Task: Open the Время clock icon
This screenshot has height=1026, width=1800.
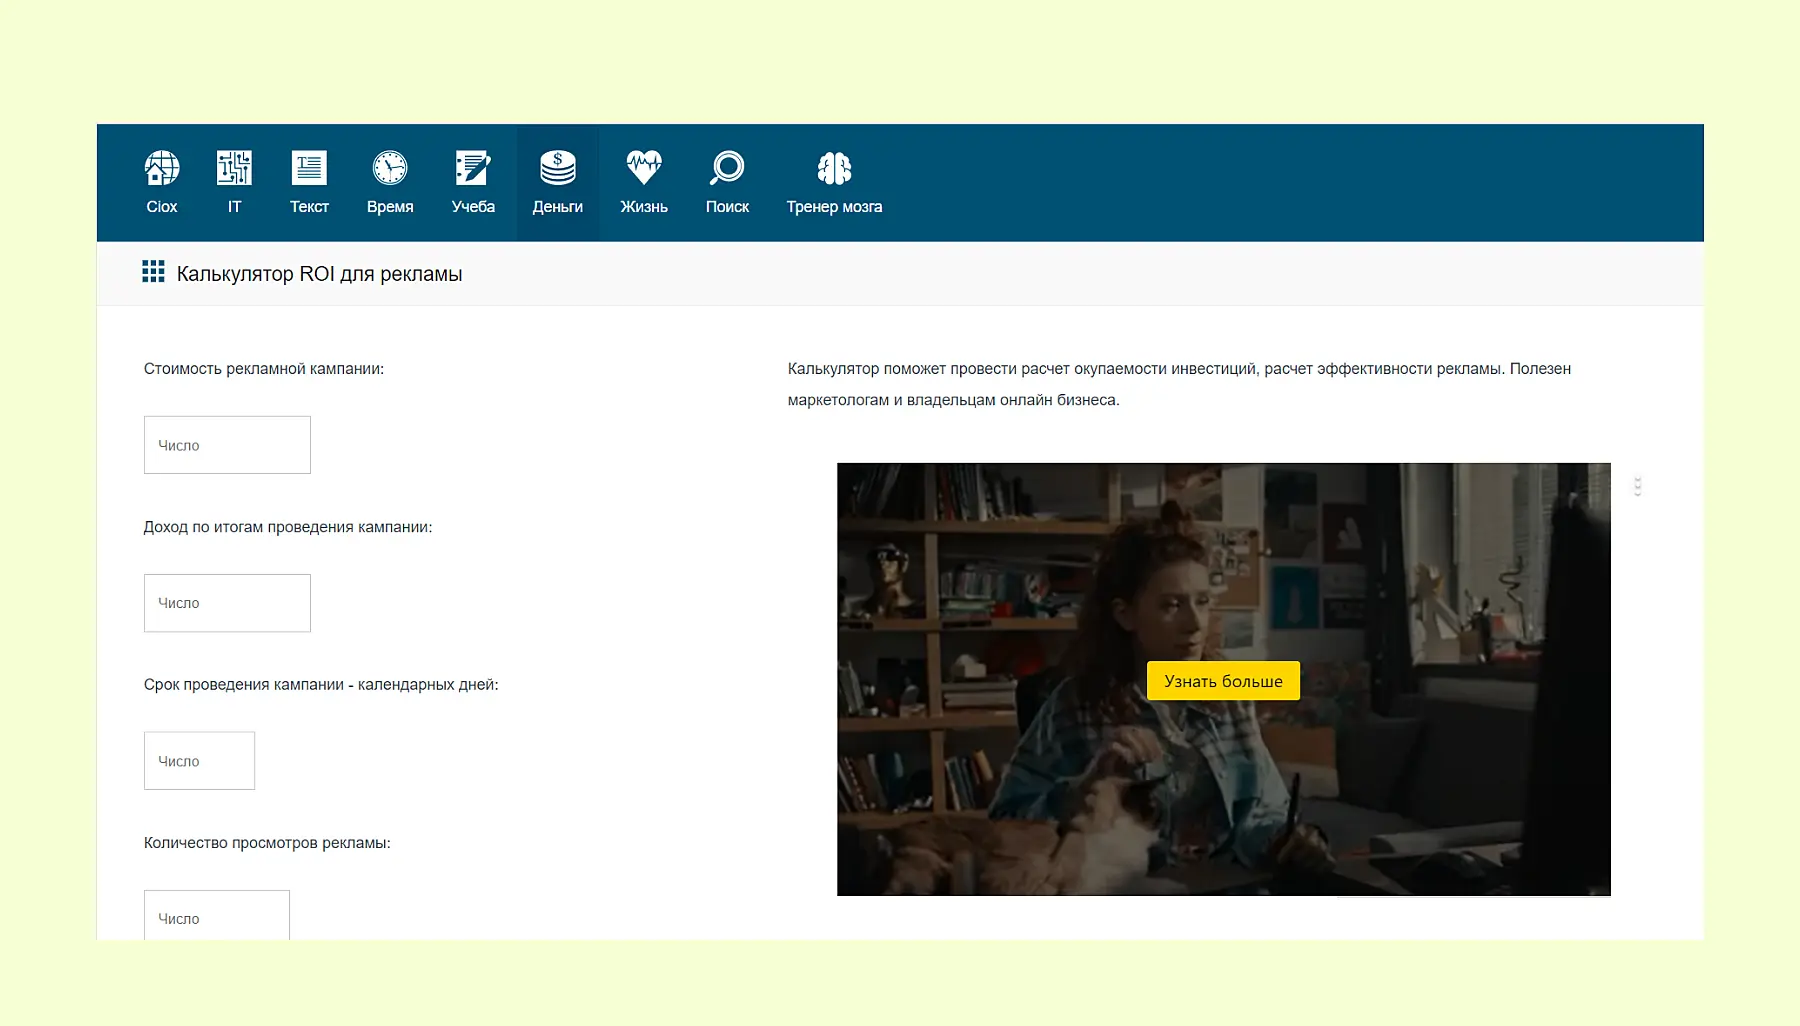Action: click(x=389, y=169)
